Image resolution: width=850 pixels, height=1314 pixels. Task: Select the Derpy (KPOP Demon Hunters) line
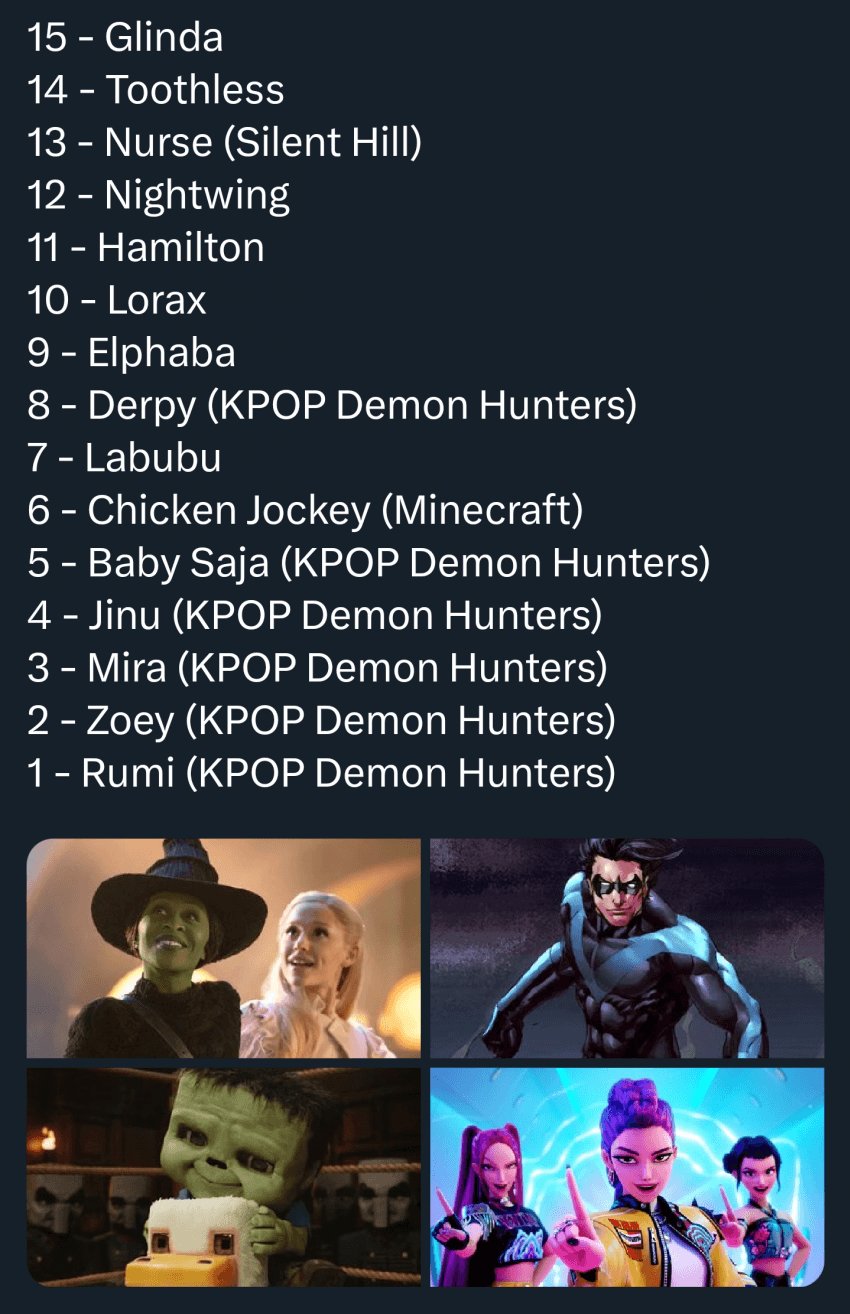click(x=332, y=405)
